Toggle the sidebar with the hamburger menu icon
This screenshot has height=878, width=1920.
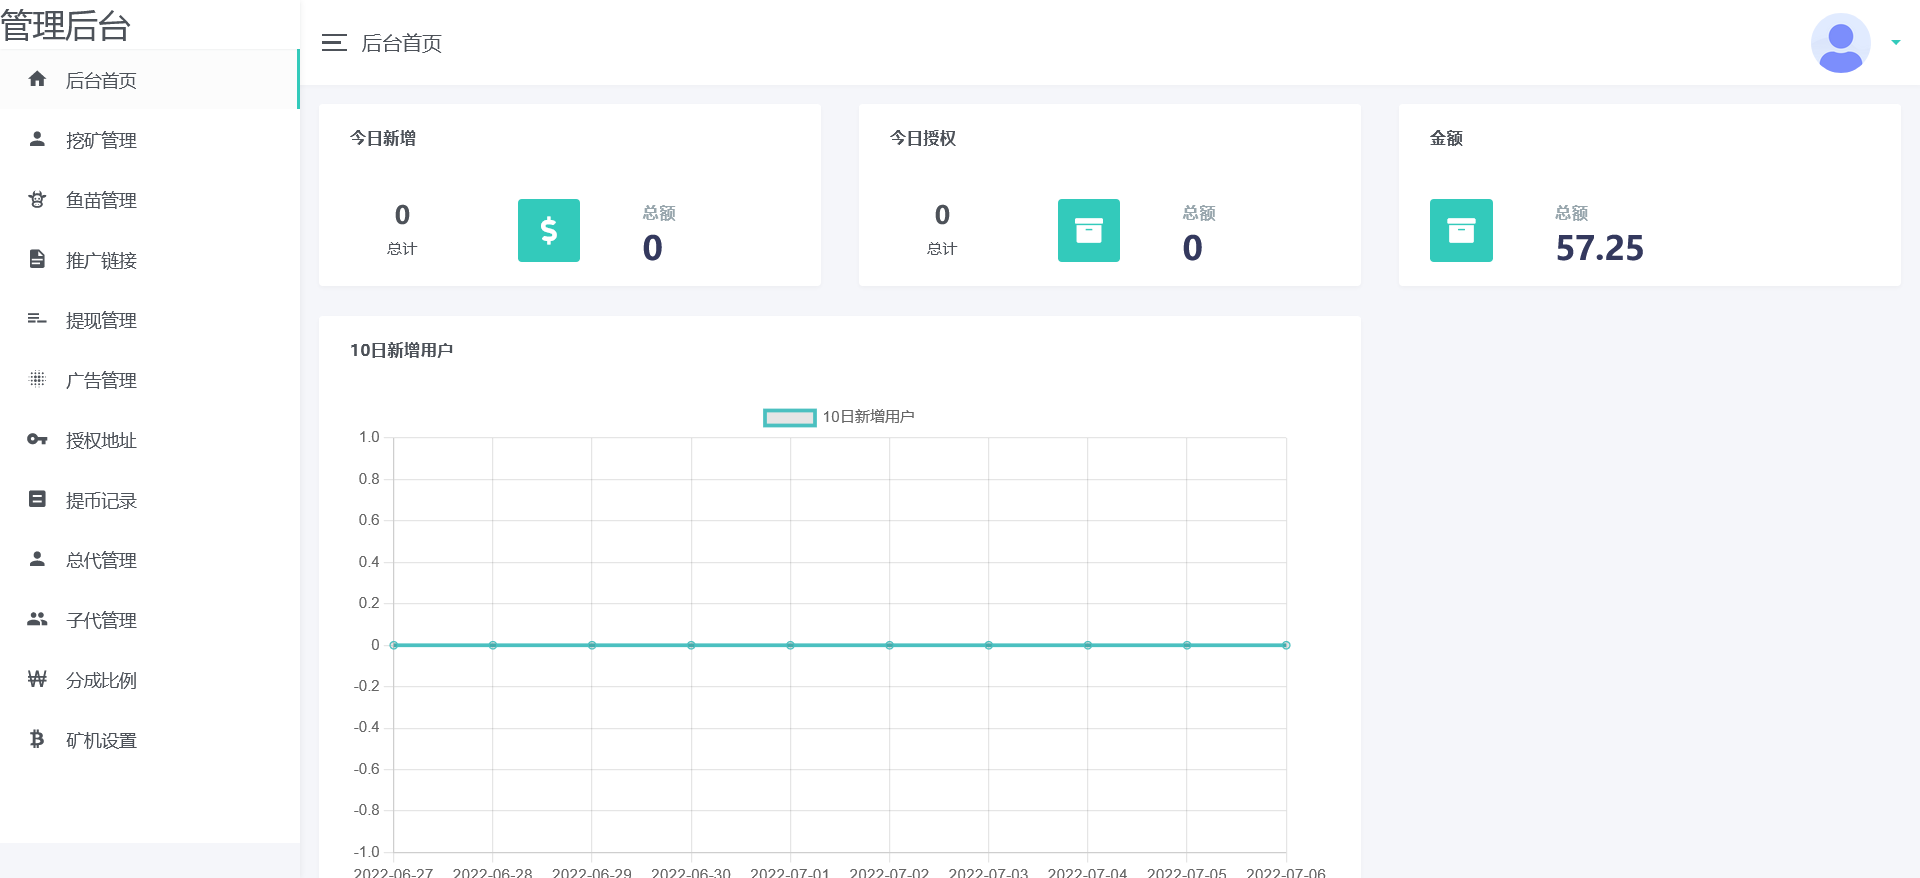pyautogui.click(x=334, y=43)
